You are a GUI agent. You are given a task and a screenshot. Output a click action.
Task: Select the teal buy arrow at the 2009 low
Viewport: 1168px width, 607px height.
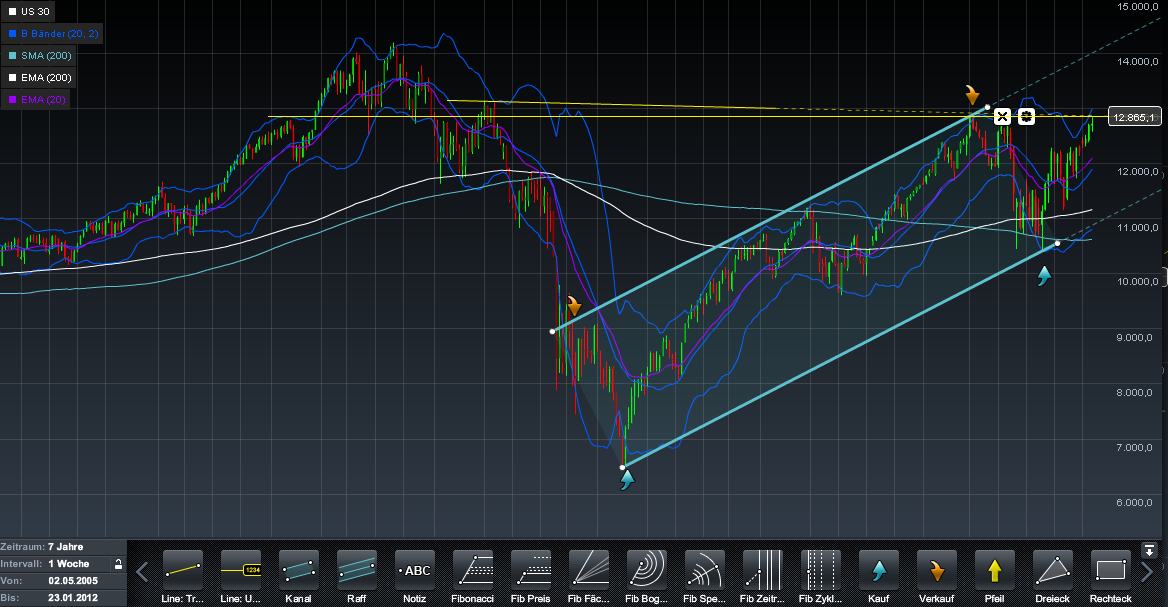[627, 480]
